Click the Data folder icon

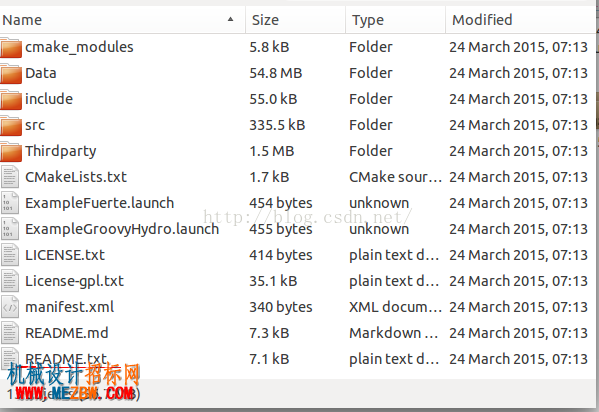[x=11, y=73]
